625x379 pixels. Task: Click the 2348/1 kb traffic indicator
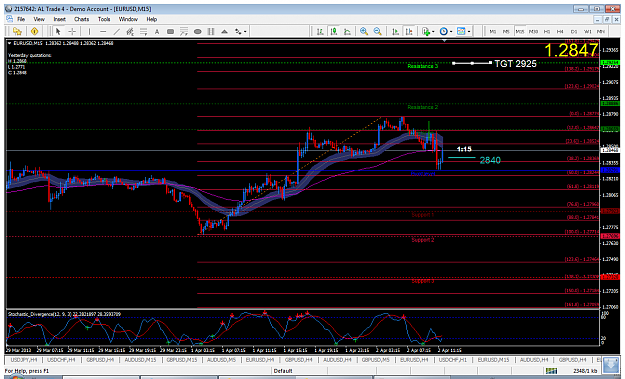tap(585, 371)
